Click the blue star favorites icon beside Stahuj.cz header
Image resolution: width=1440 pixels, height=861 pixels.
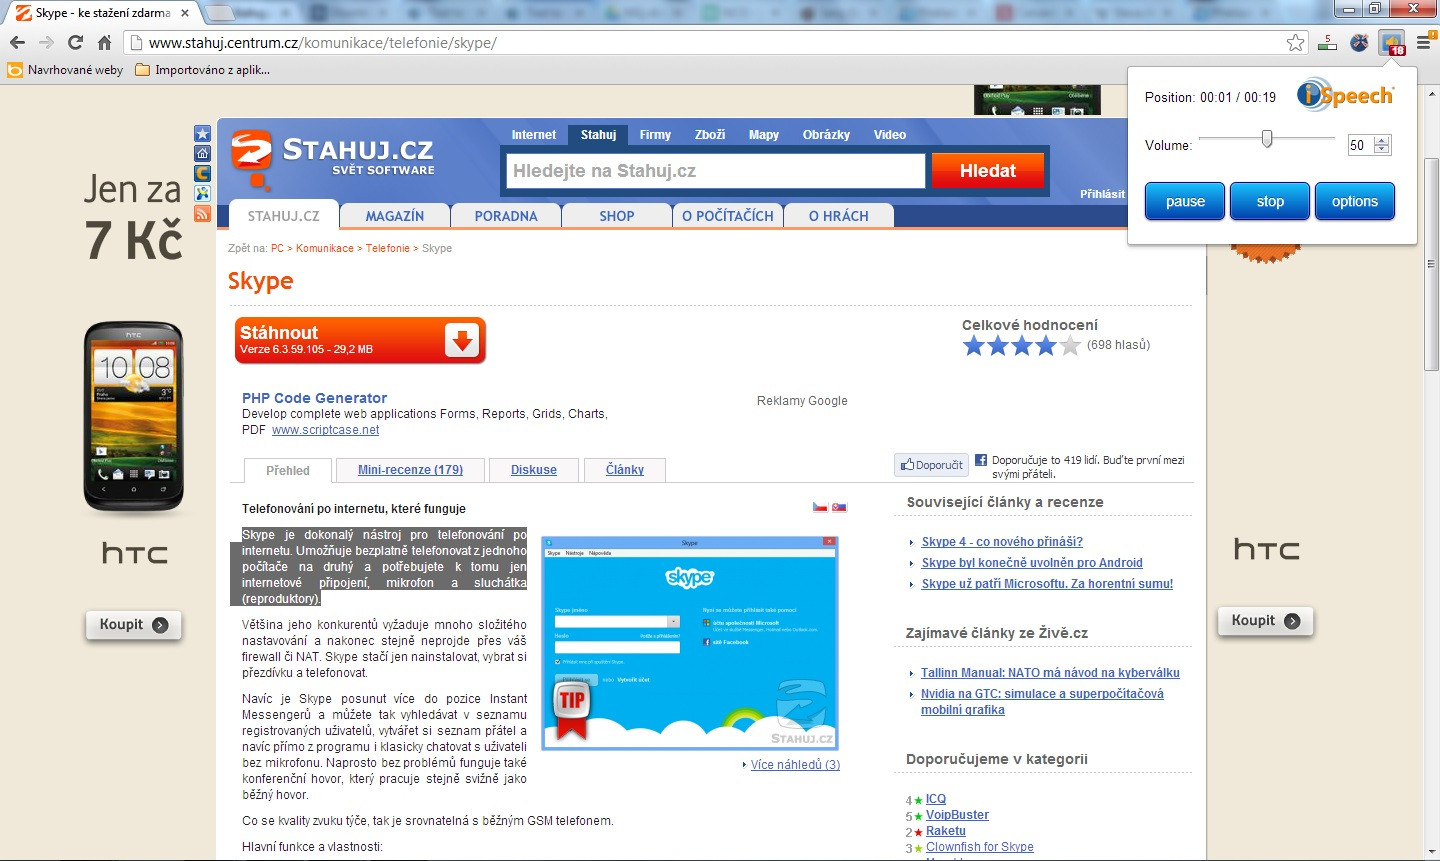click(x=202, y=134)
